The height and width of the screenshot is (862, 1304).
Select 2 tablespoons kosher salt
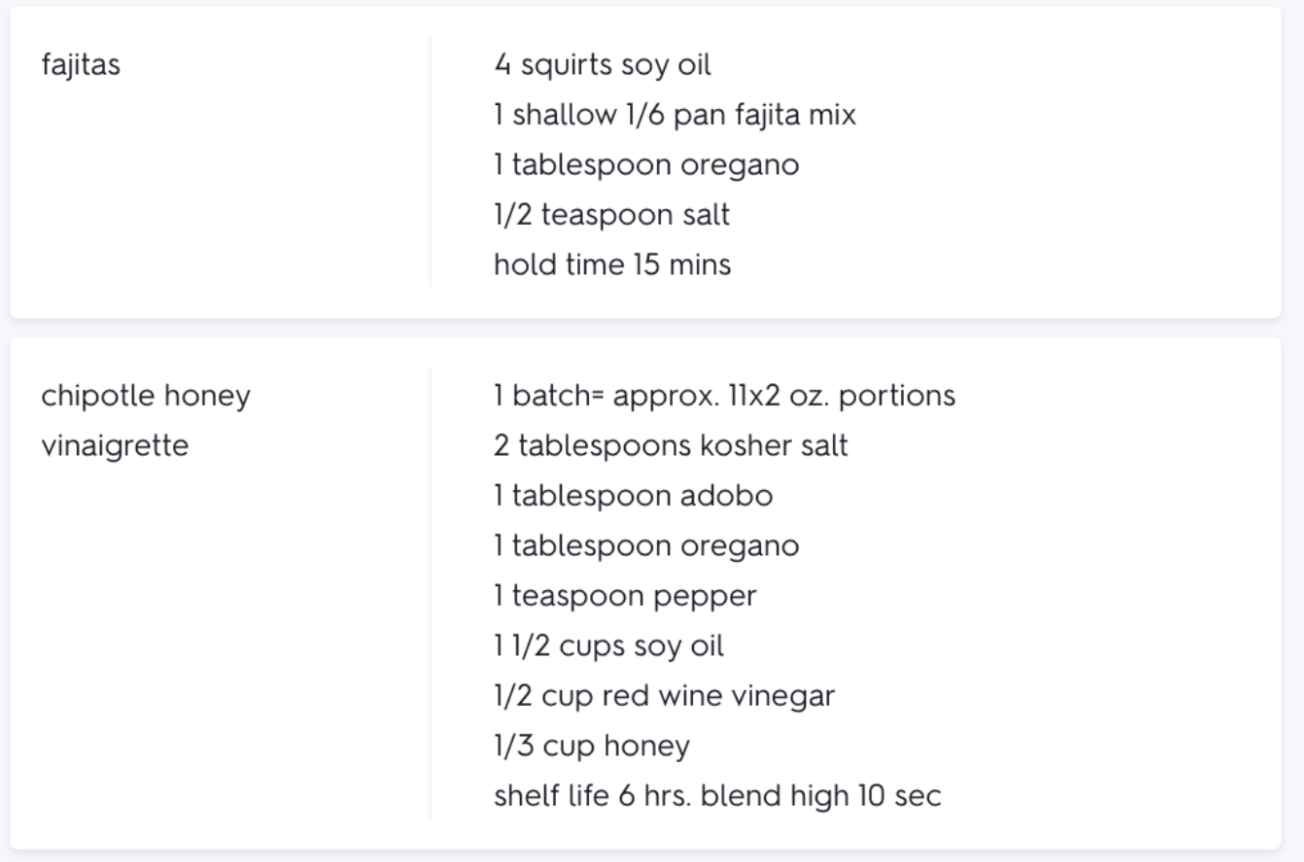point(670,446)
